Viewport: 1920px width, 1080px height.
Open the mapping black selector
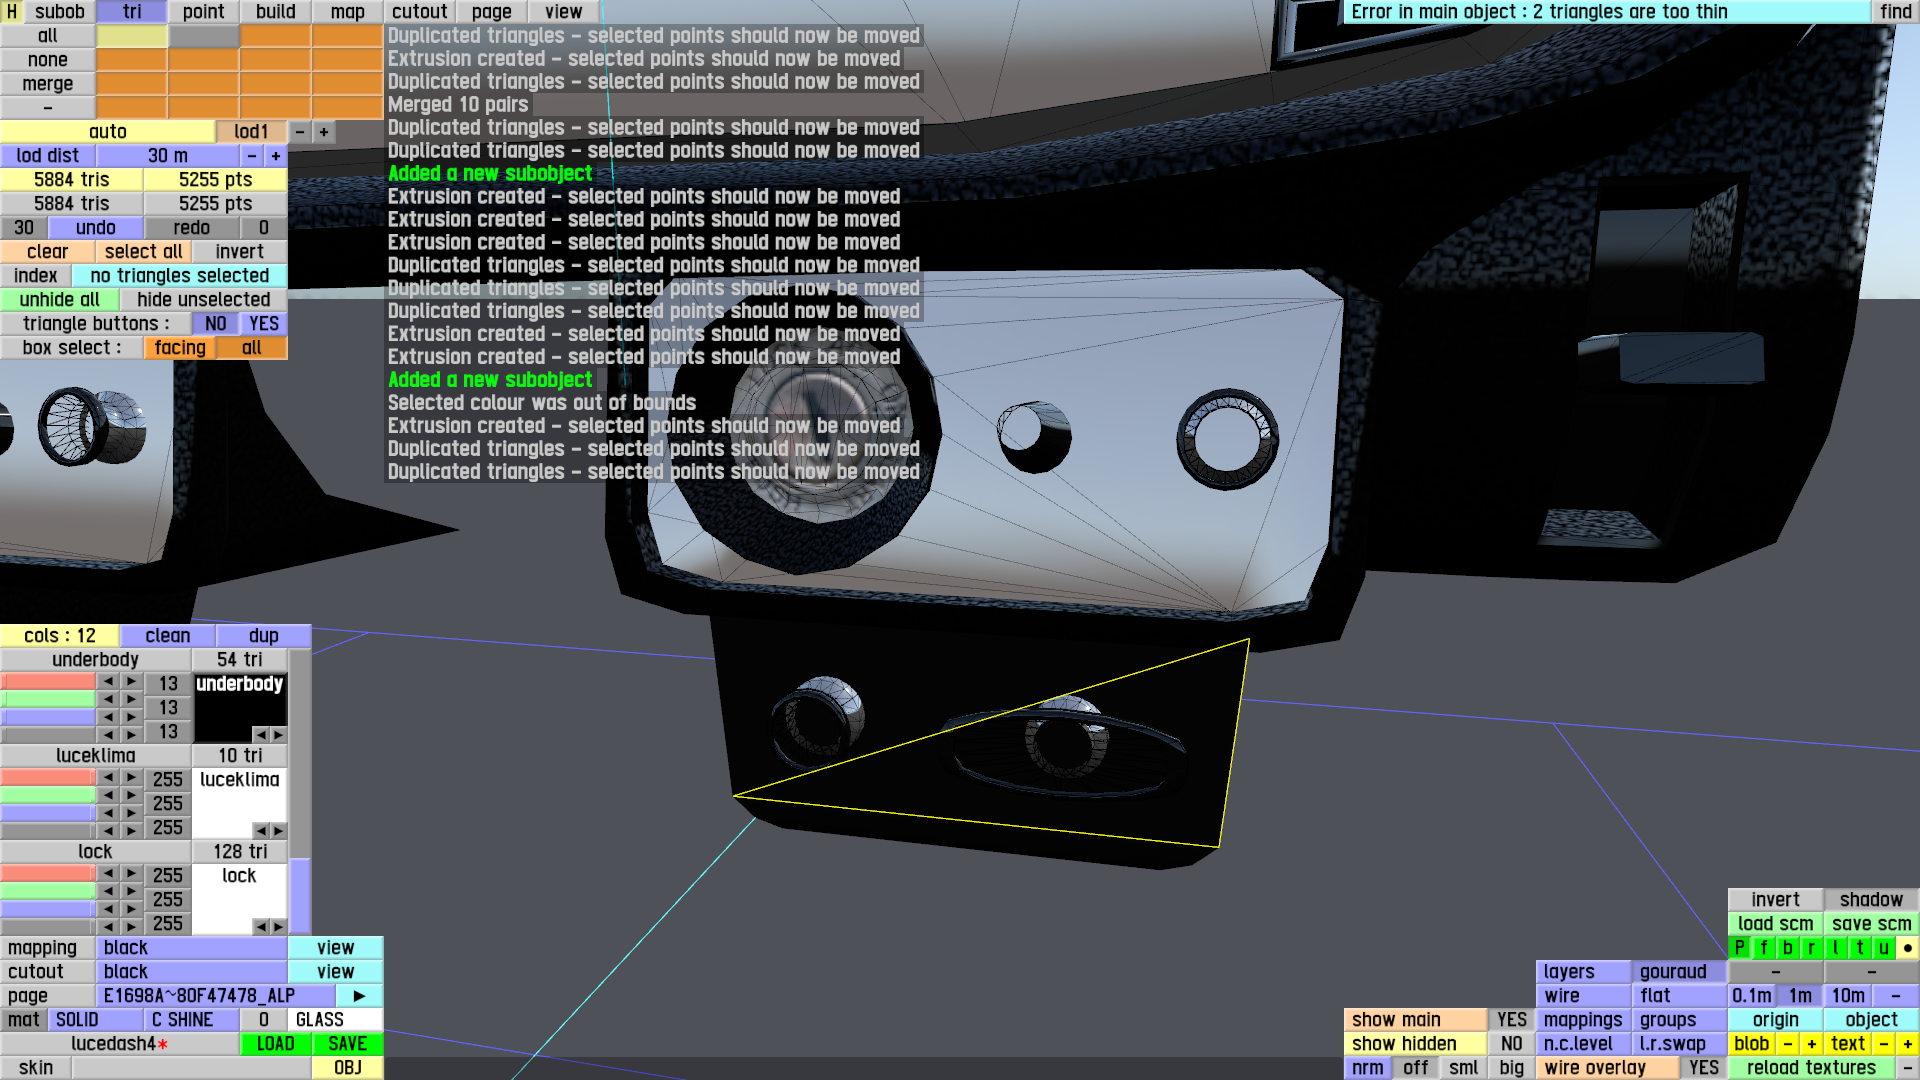click(x=191, y=948)
